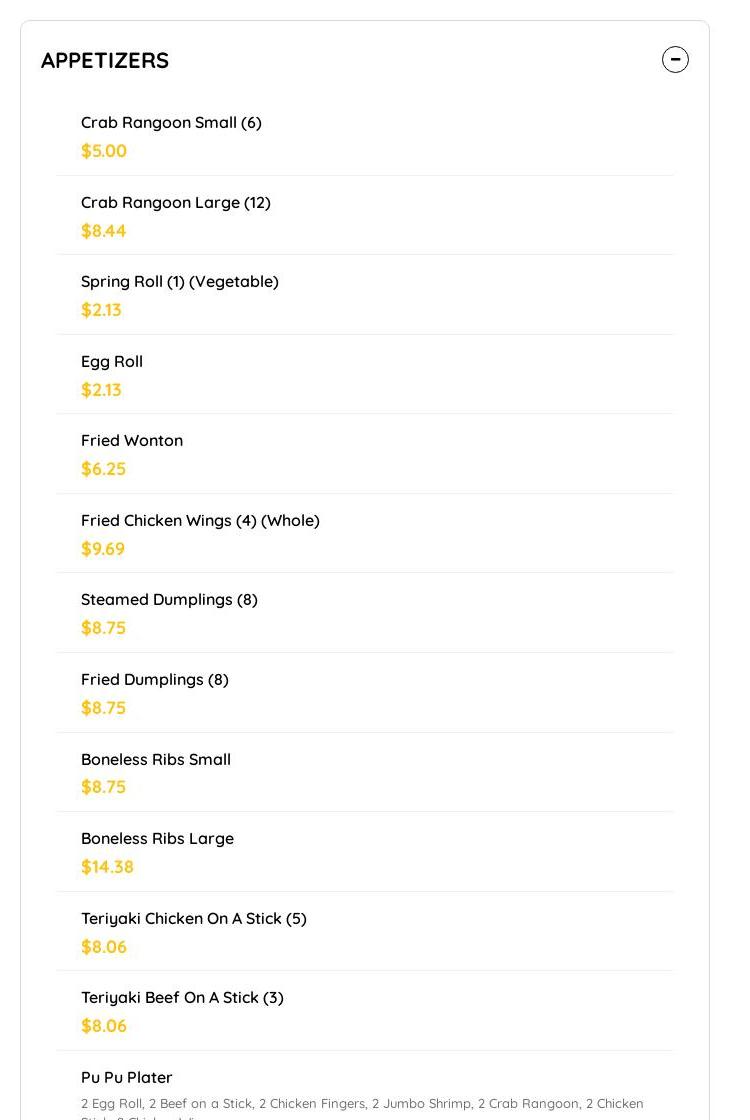Select Crab Rangoon Large (12)

[365, 216]
